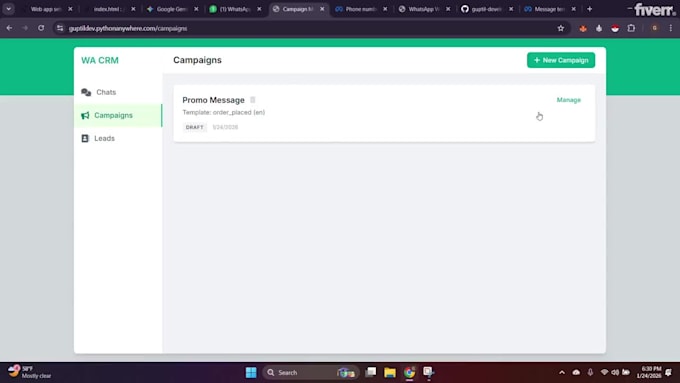The image size is (680, 383).
Task: Close the Campaign tab
Action: pos(322,9)
